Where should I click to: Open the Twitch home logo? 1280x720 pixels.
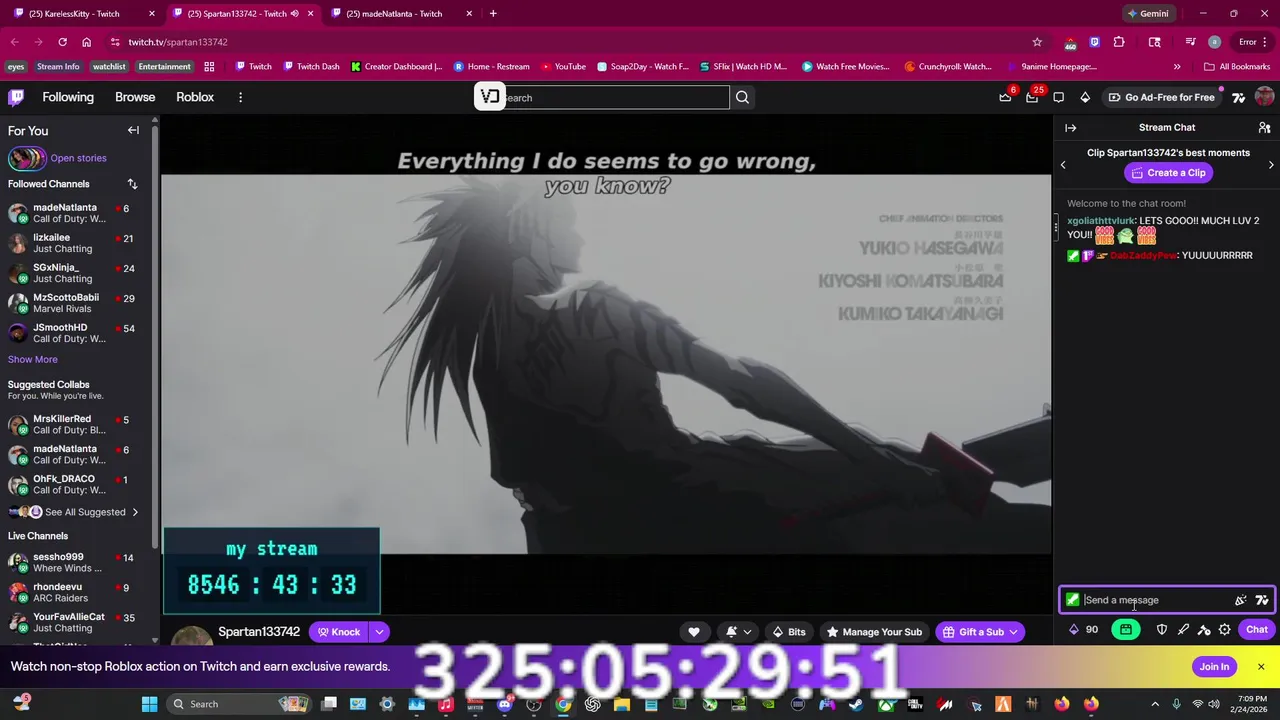(16, 97)
